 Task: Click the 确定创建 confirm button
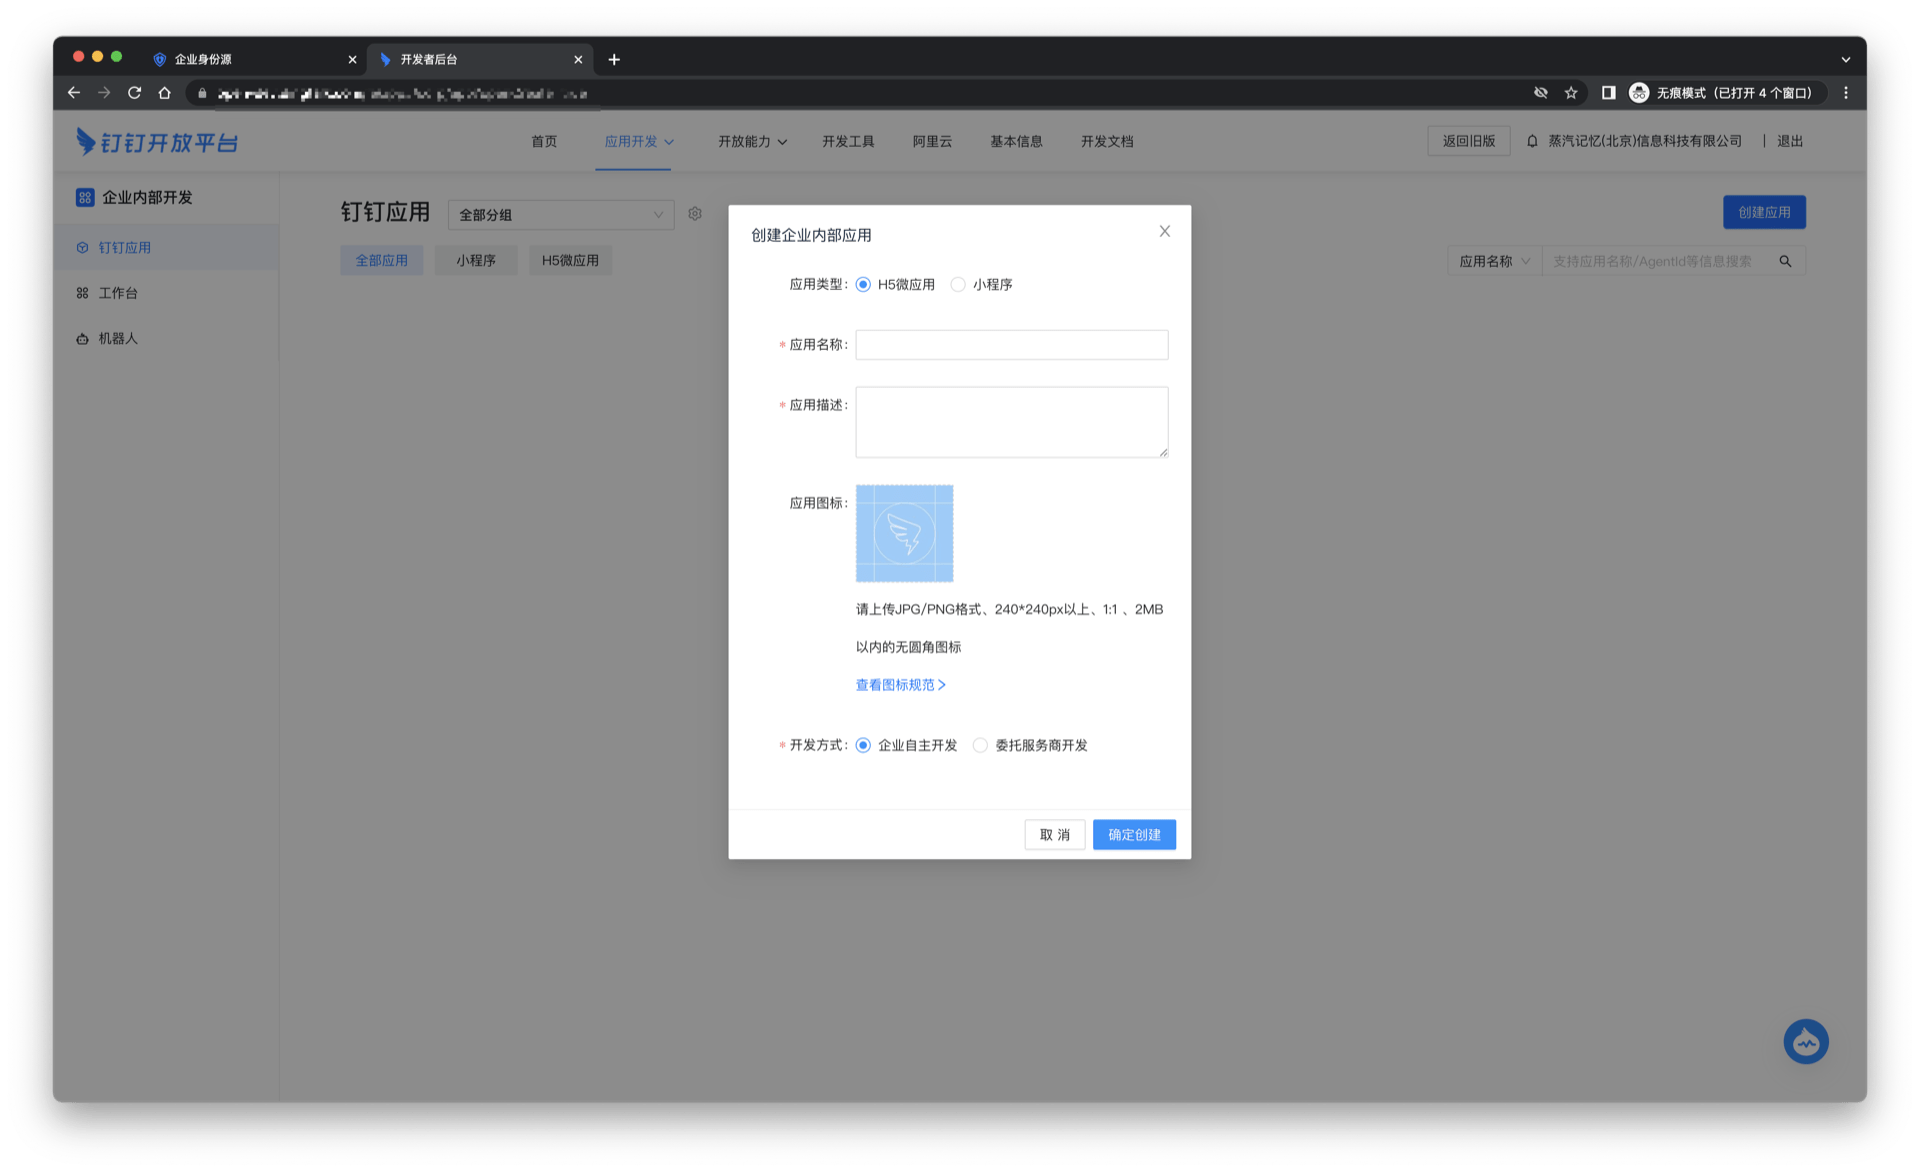click(x=1134, y=835)
